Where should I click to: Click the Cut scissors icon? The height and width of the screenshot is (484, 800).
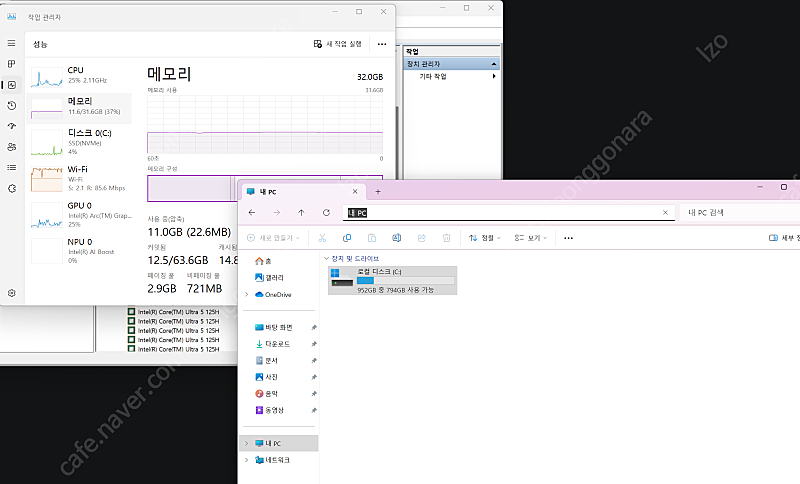click(x=322, y=238)
